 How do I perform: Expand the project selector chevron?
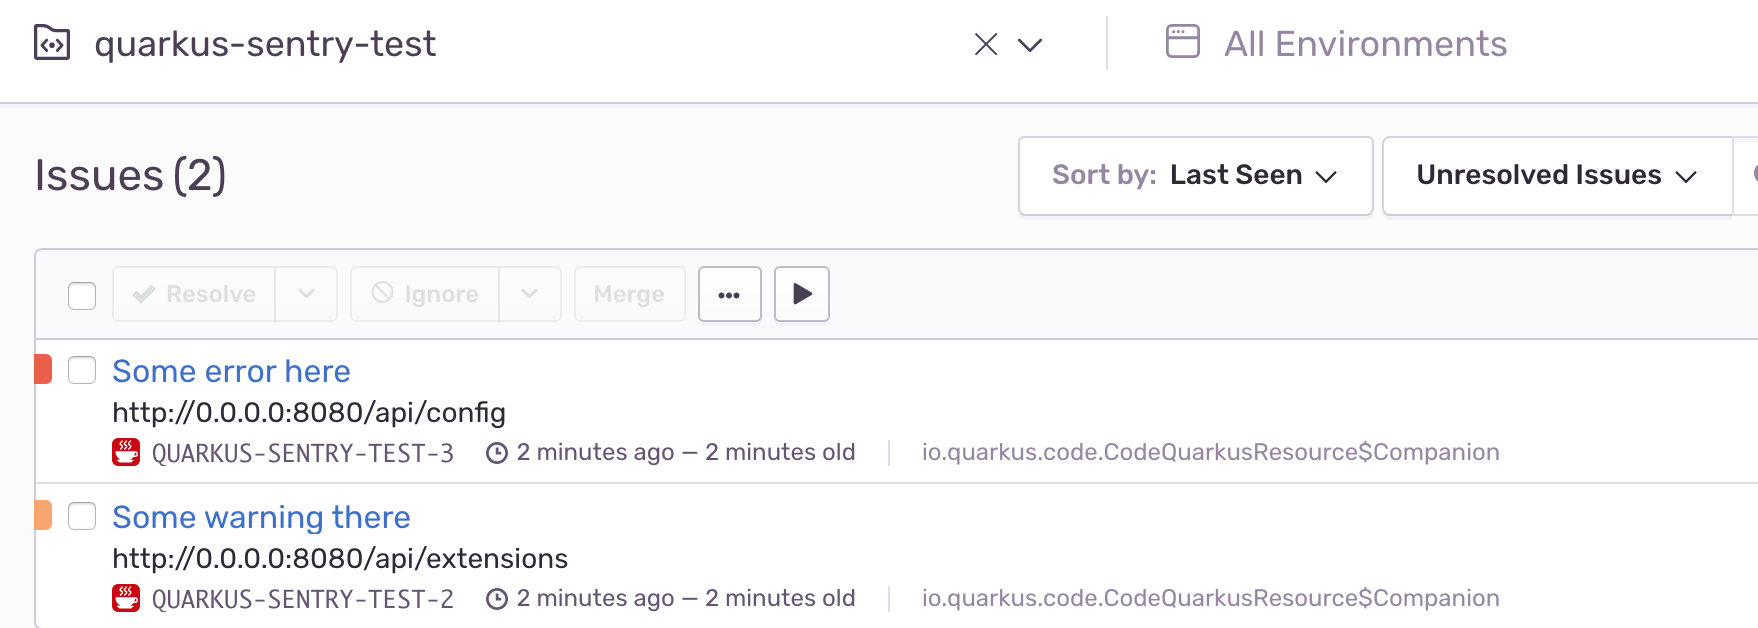pos(1030,44)
